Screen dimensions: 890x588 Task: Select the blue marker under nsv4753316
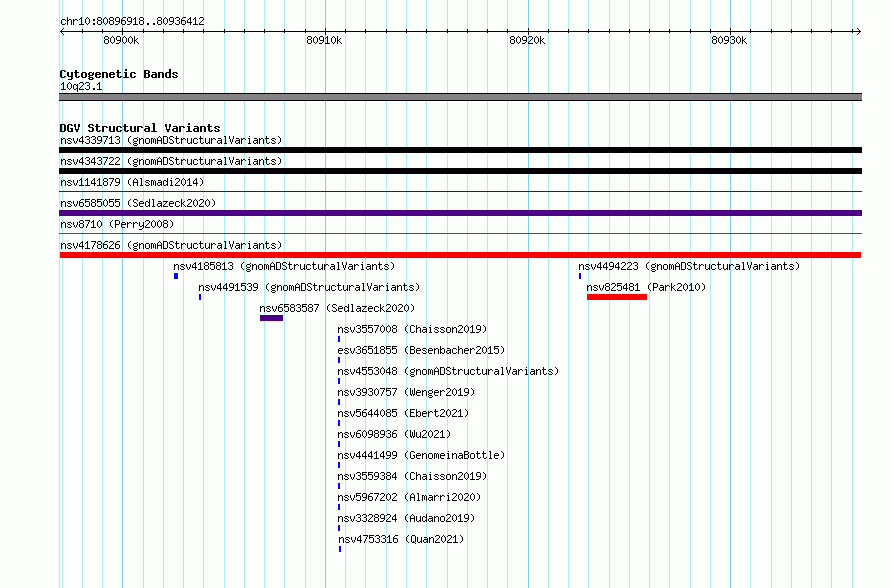click(340, 549)
